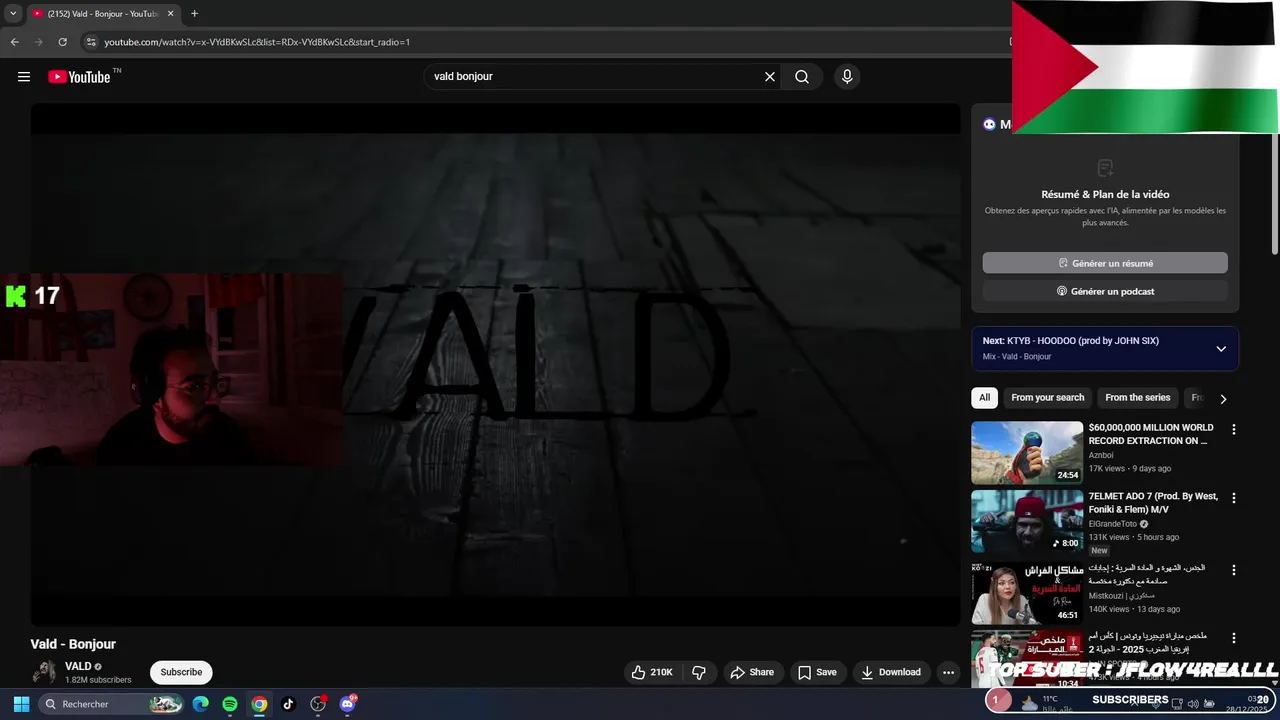The height and width of the screenshot is (720, 1280).
Task: Open options menu for Mistkouzi video
Action: click(x=1233, y=569)
